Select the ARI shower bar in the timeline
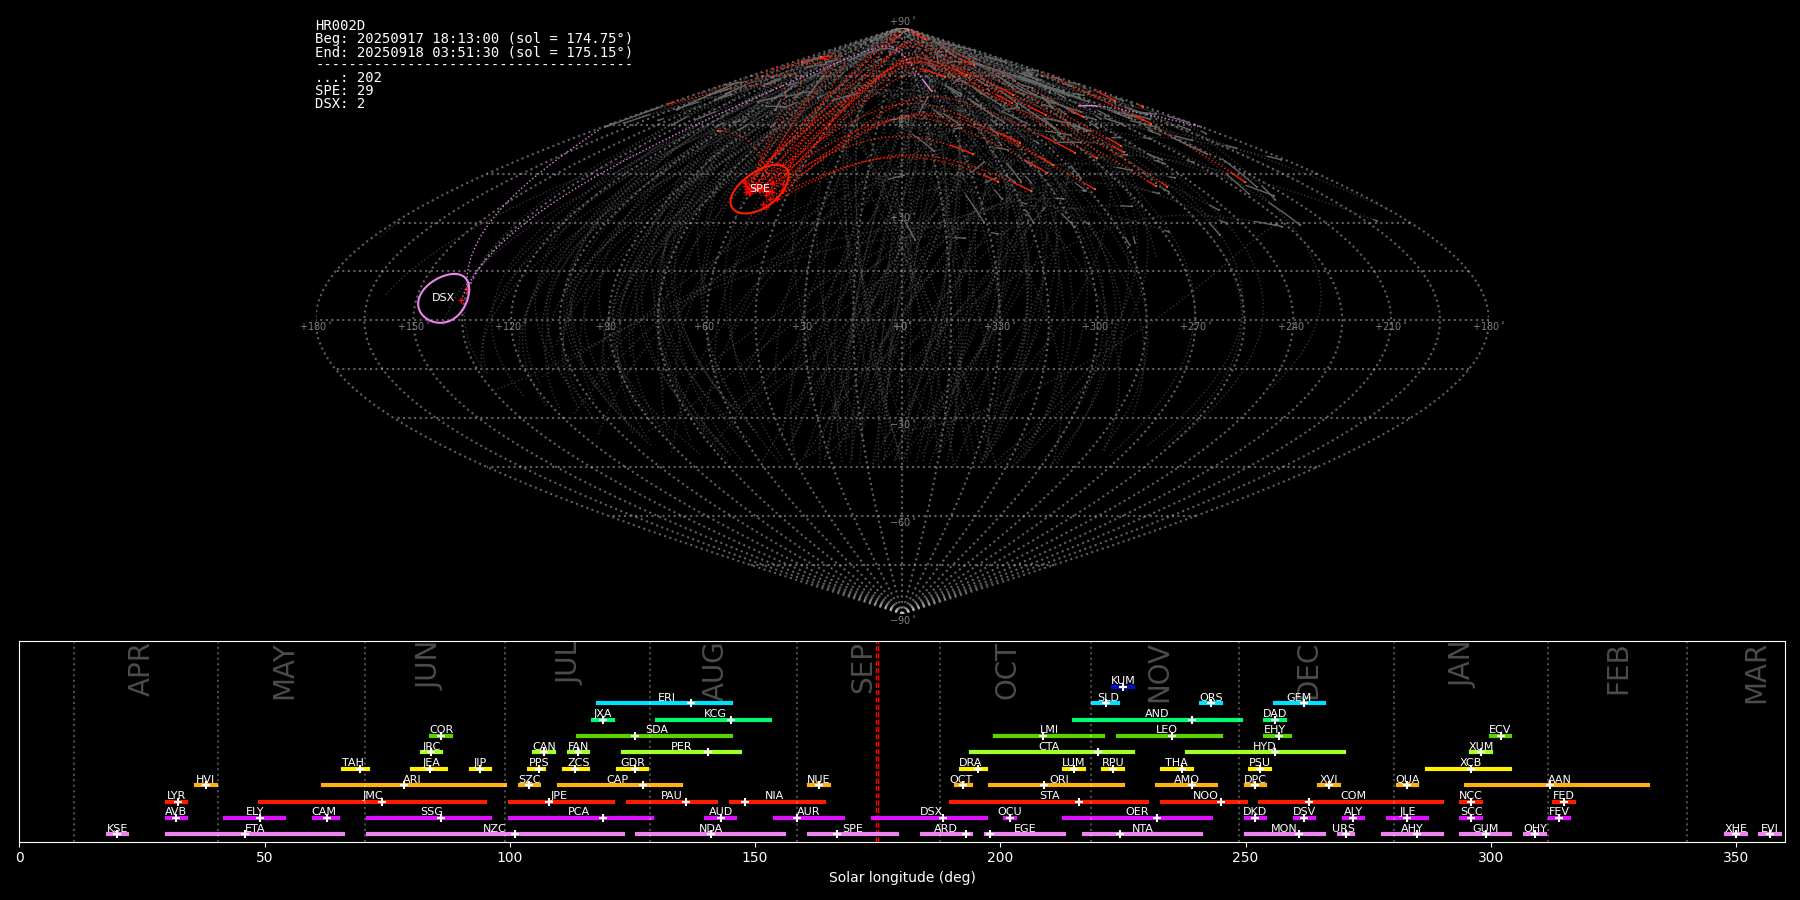Image resolution: width=1800 pixels, height=900 pixels. coord(413,785)
